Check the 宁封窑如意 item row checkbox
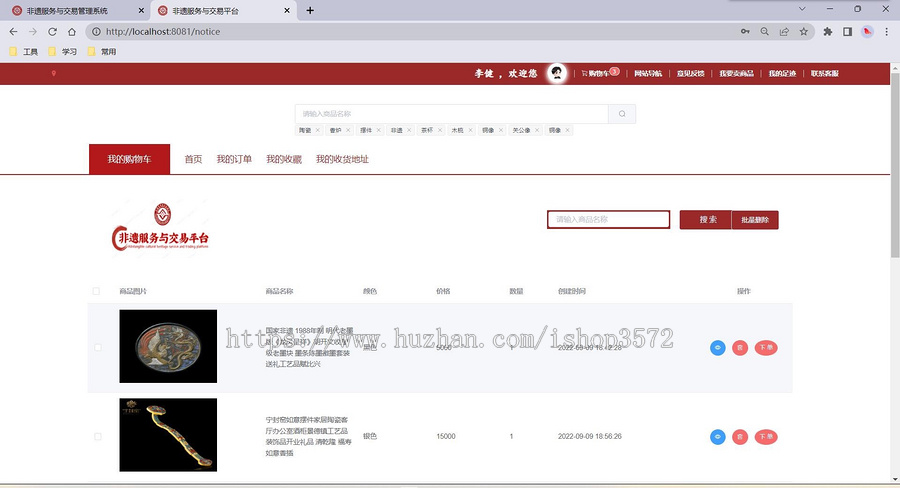Screen dimensions: 900x488 pyautogui.click(x=98, y=436)
